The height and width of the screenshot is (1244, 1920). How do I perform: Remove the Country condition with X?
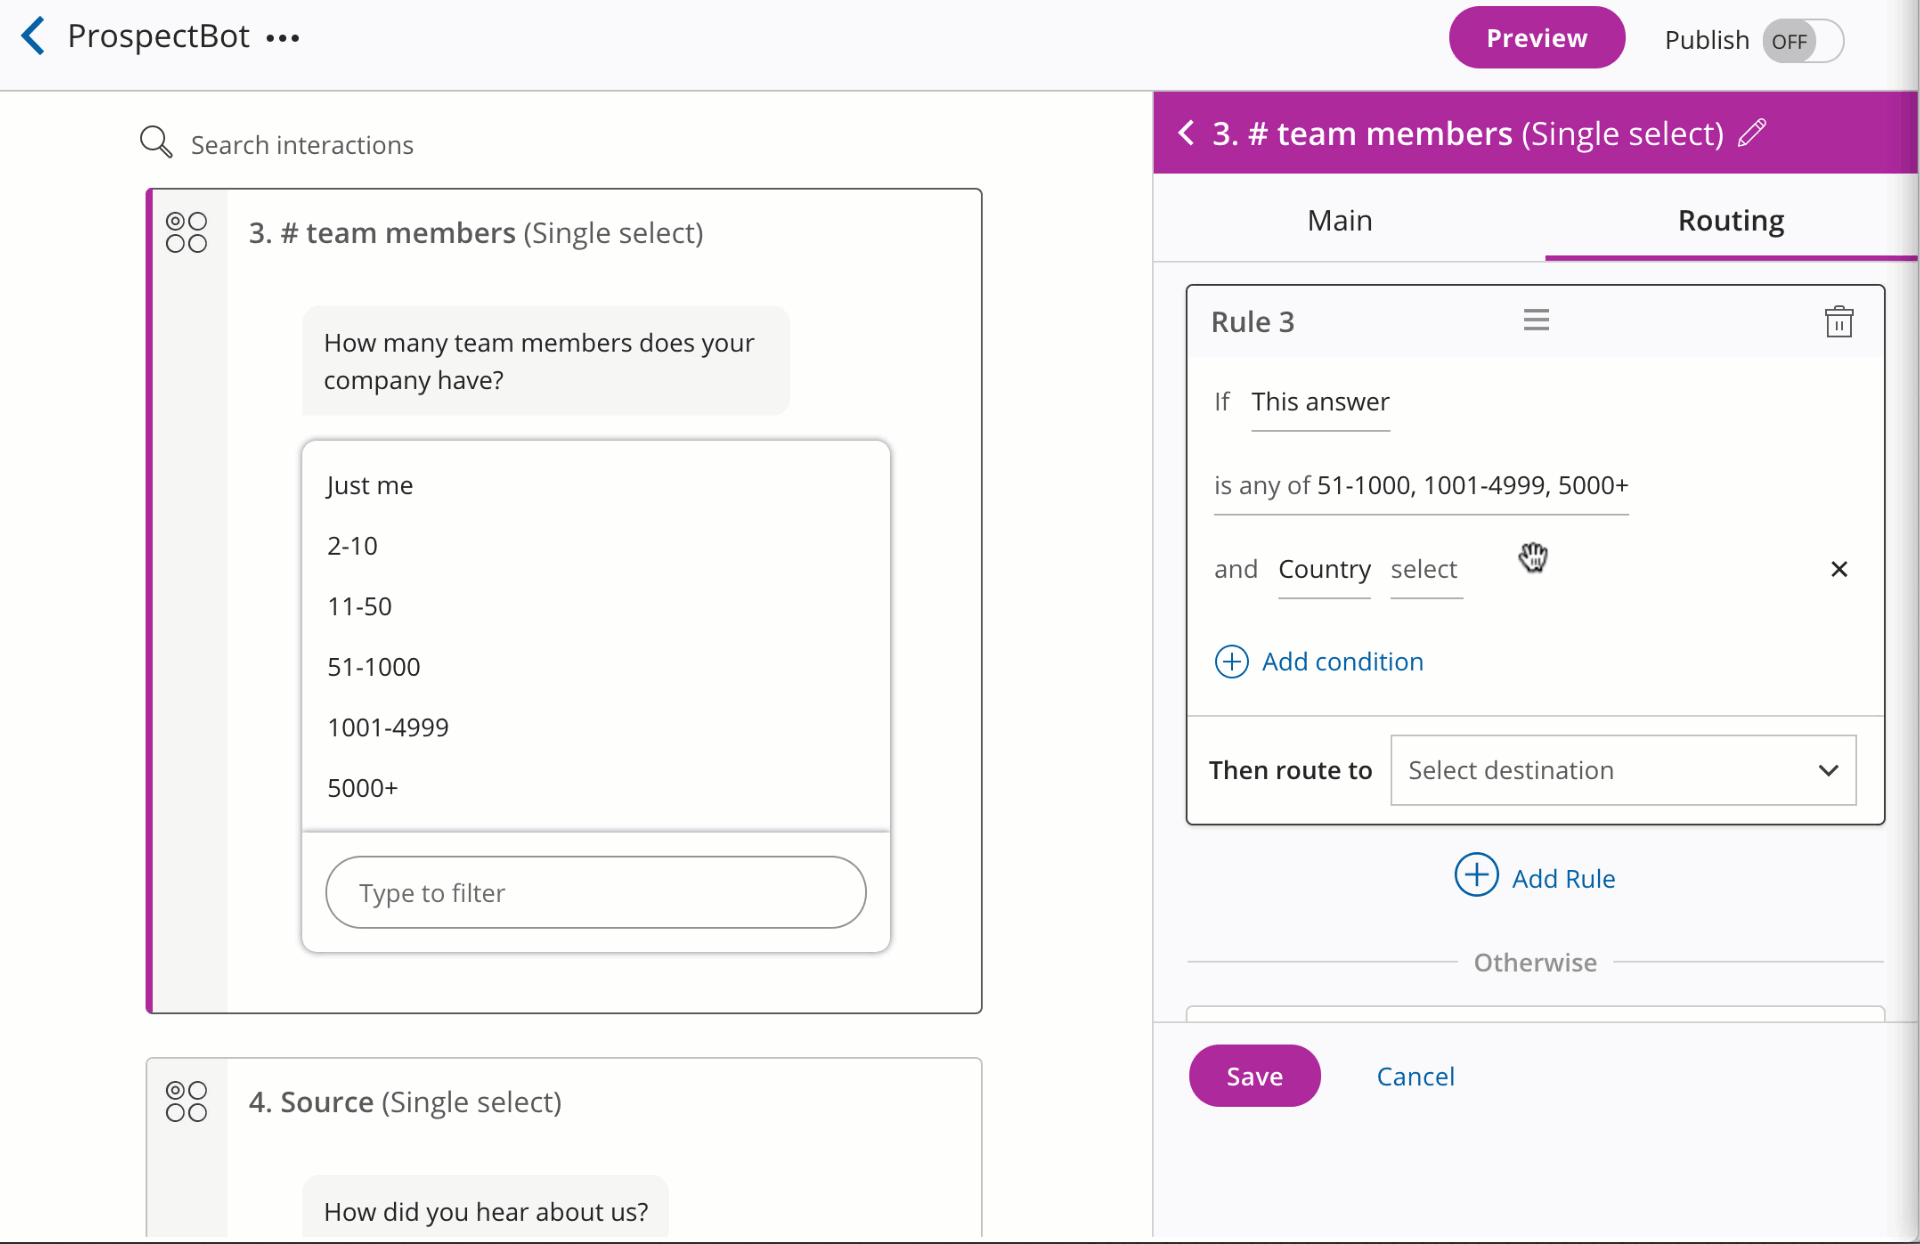[x=1838, y=569]
